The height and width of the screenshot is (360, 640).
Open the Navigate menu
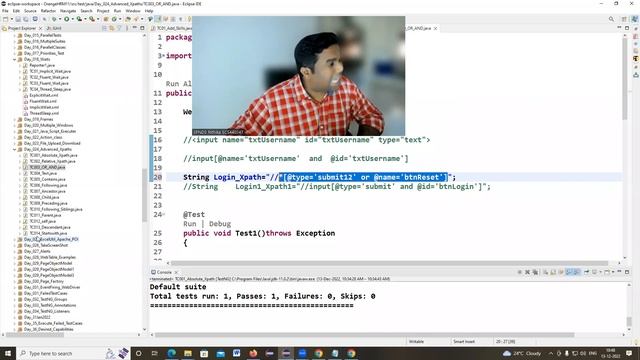[x=68, y=11]
